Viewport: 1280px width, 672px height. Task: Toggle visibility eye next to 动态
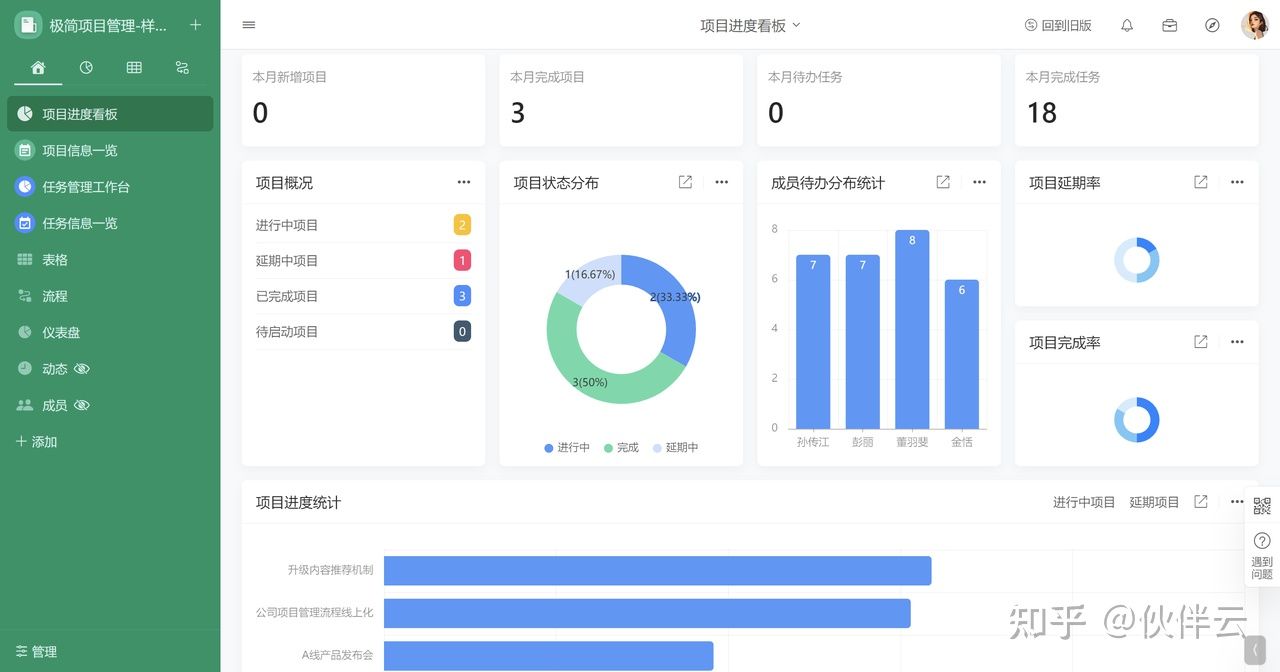coord(82,369)
